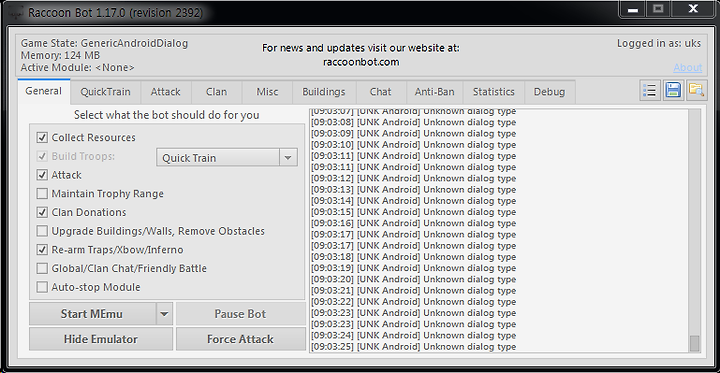Screen dimensions: 720x373
Task: Click the Force Attack button
Action: point(241,339)
